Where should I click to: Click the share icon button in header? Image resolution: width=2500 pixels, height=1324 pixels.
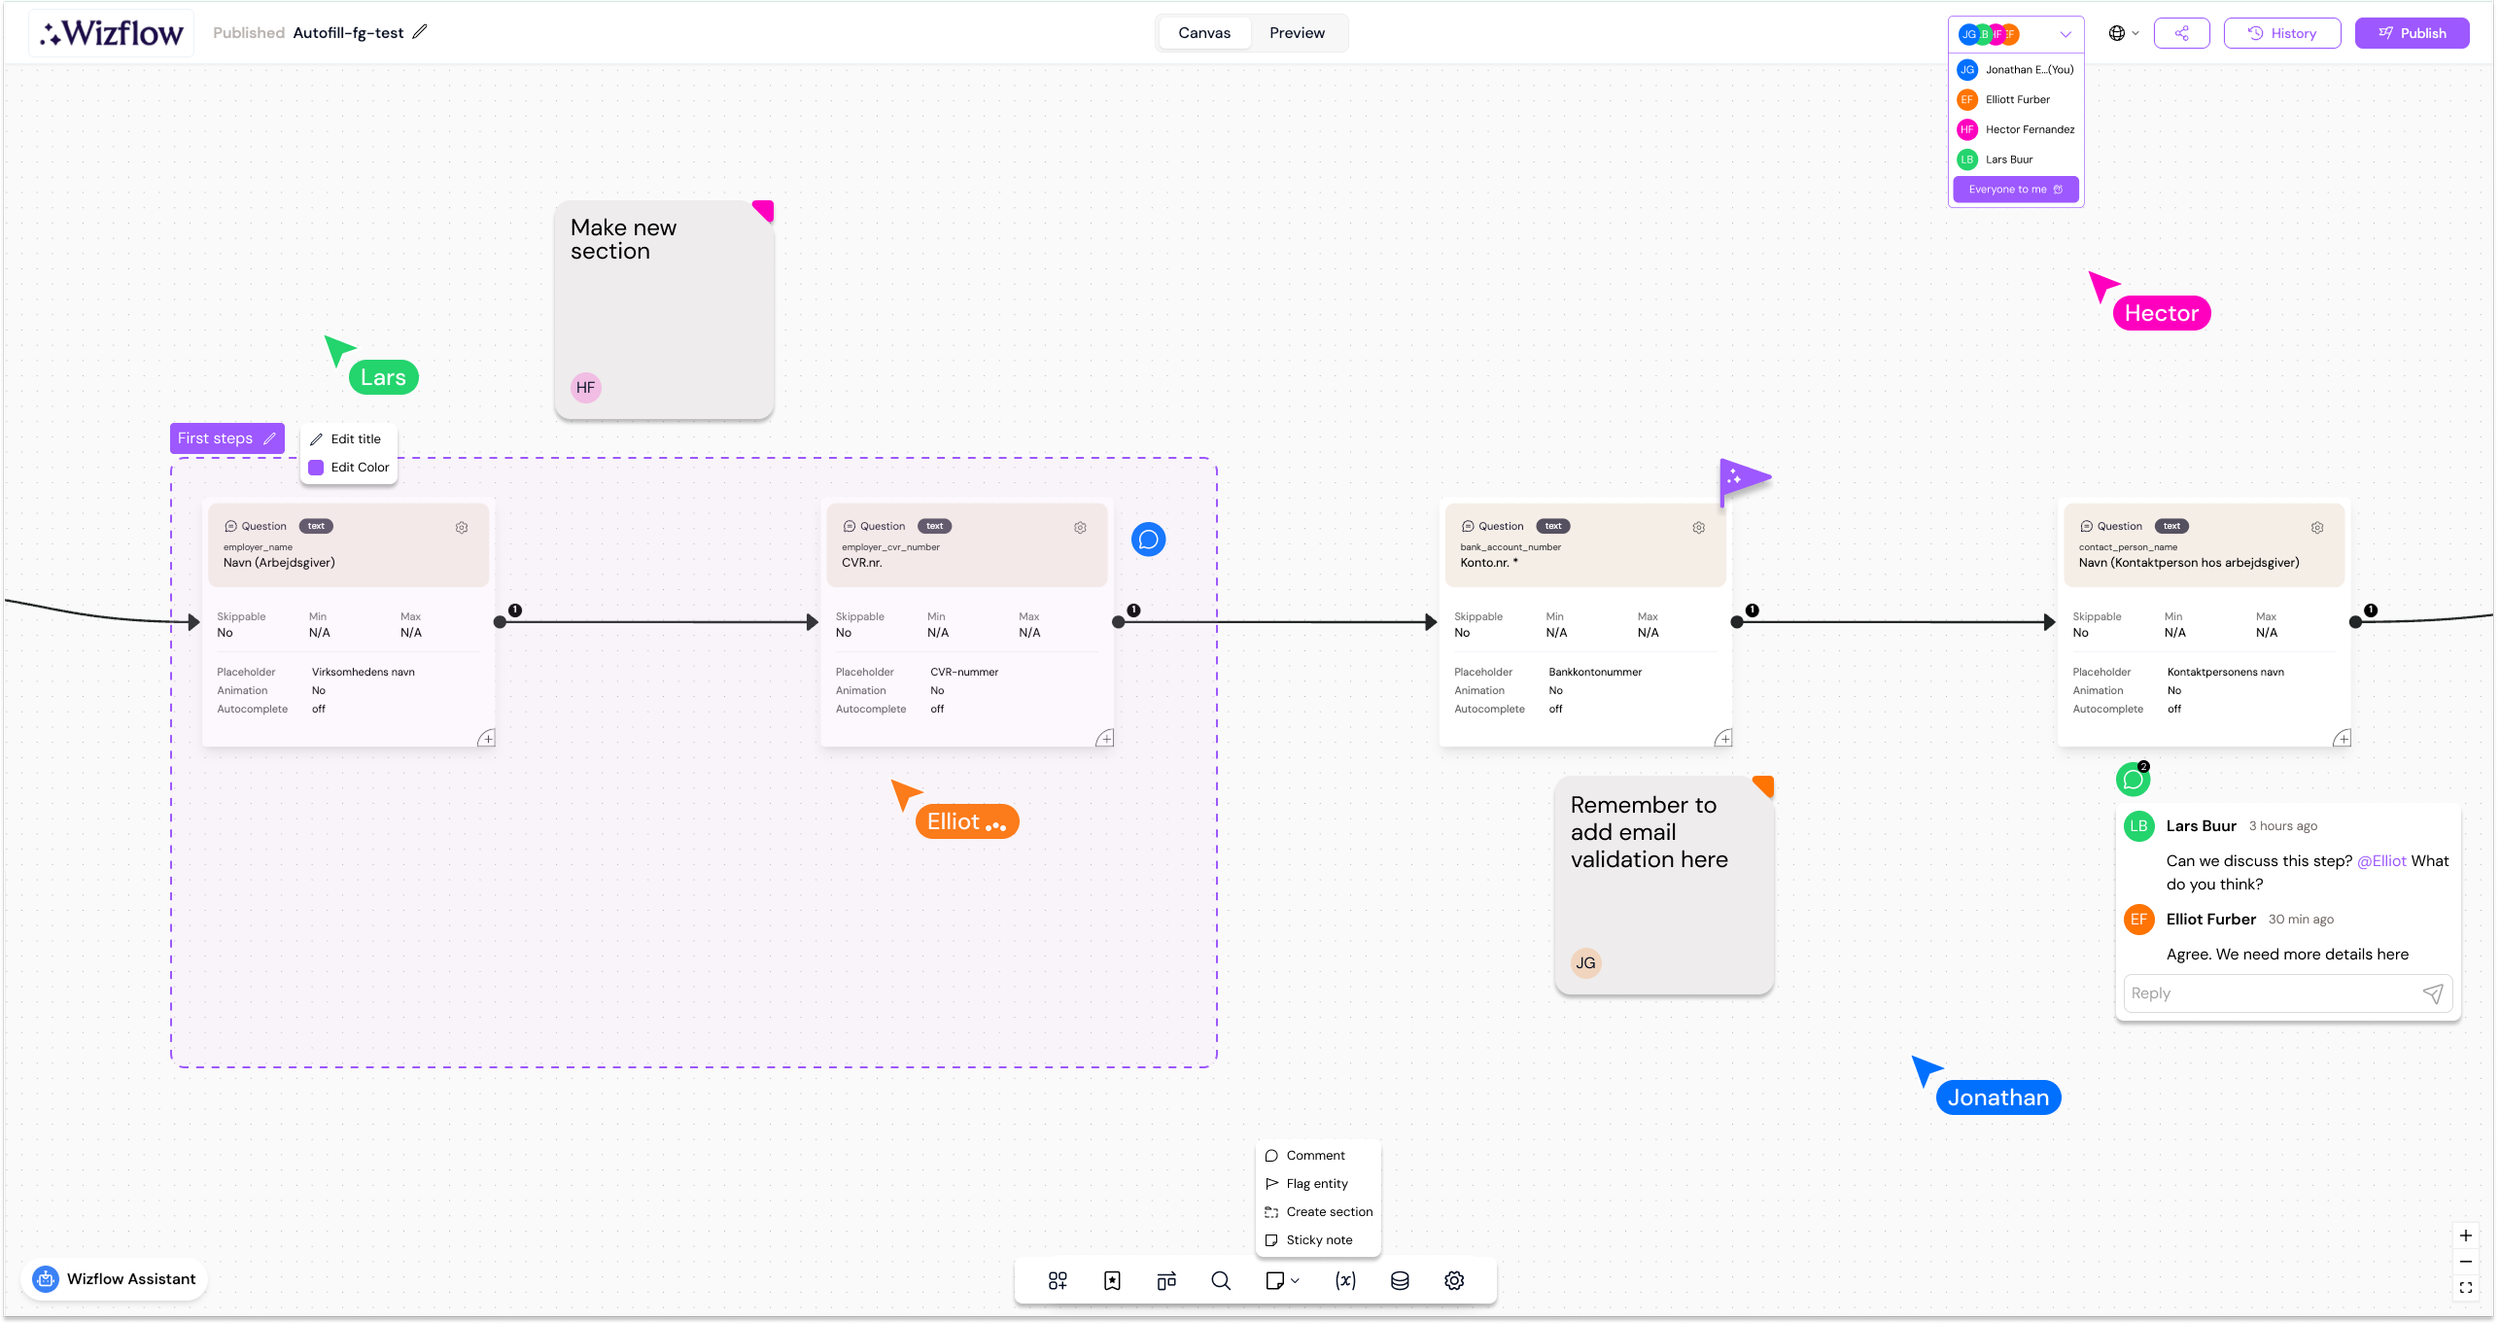click(2181, 33)
